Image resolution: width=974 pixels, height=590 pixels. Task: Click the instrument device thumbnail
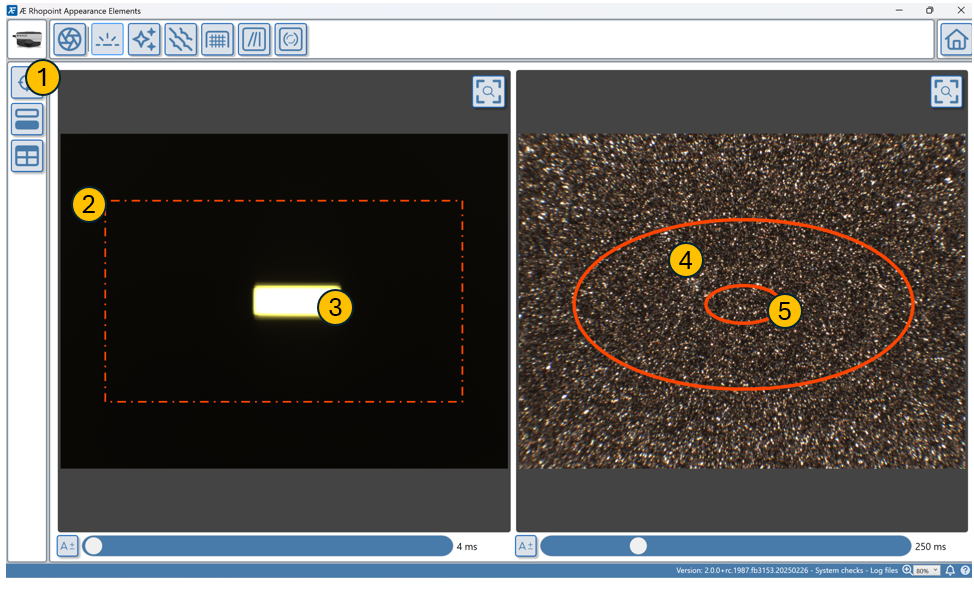coord(27,40)
